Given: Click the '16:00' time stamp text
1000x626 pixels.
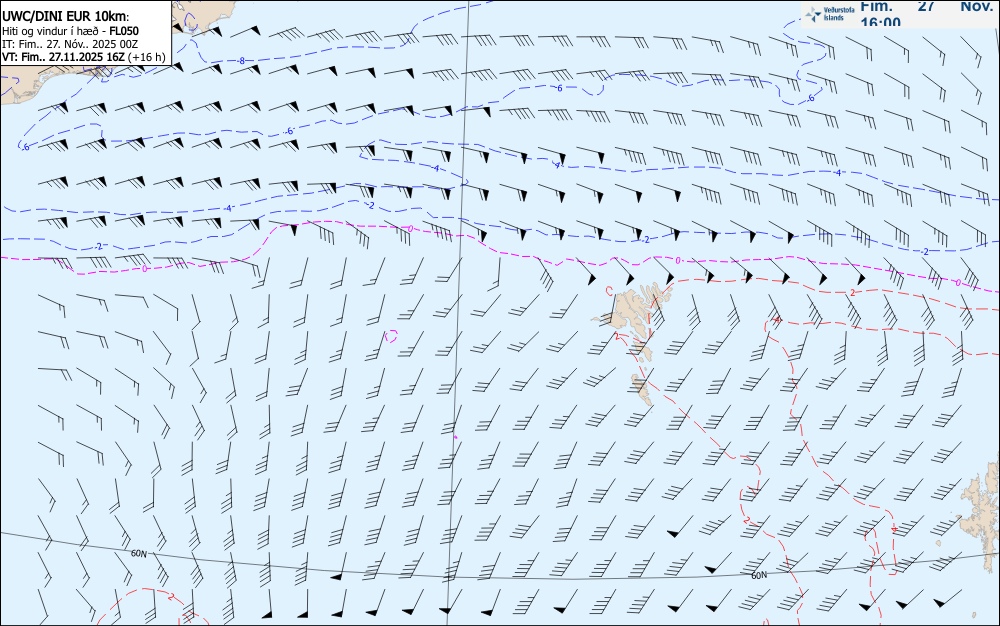Looking at the screenshot, I should click(x=881, y=22).
